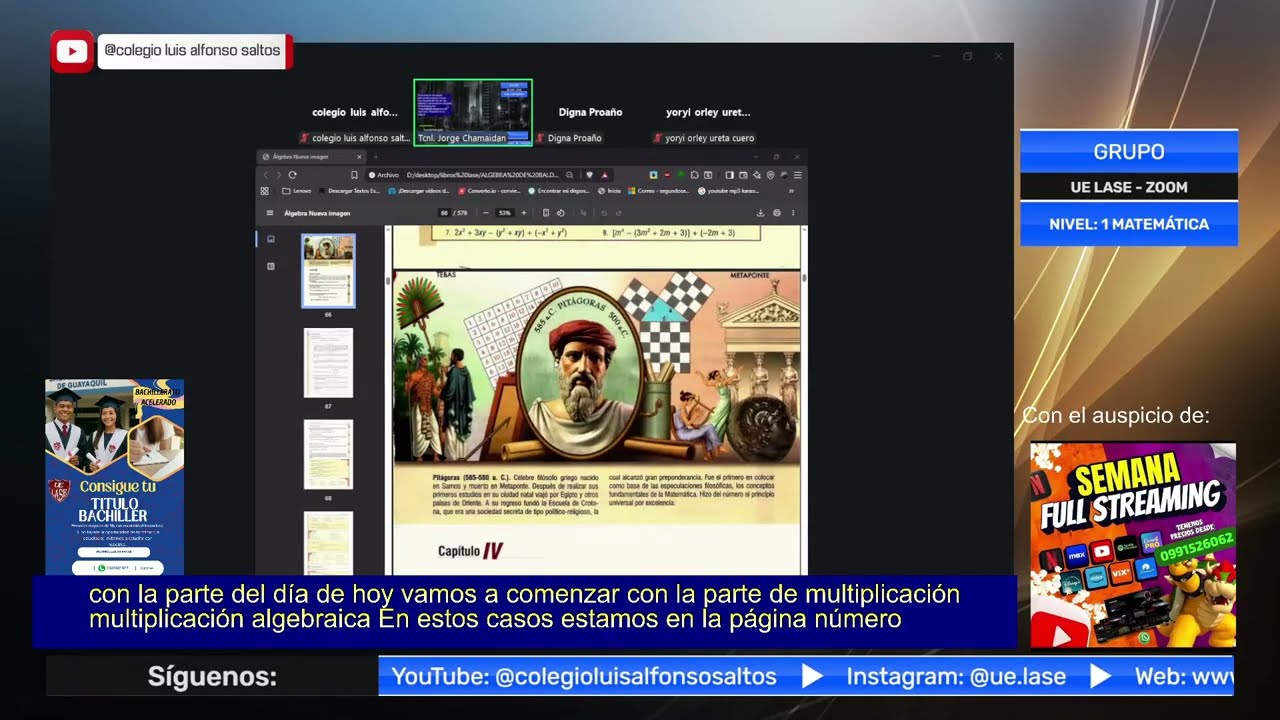Expand the bookmarks overflow chevron
This screenshot has width=1280, height=720.
coord(791,191)
